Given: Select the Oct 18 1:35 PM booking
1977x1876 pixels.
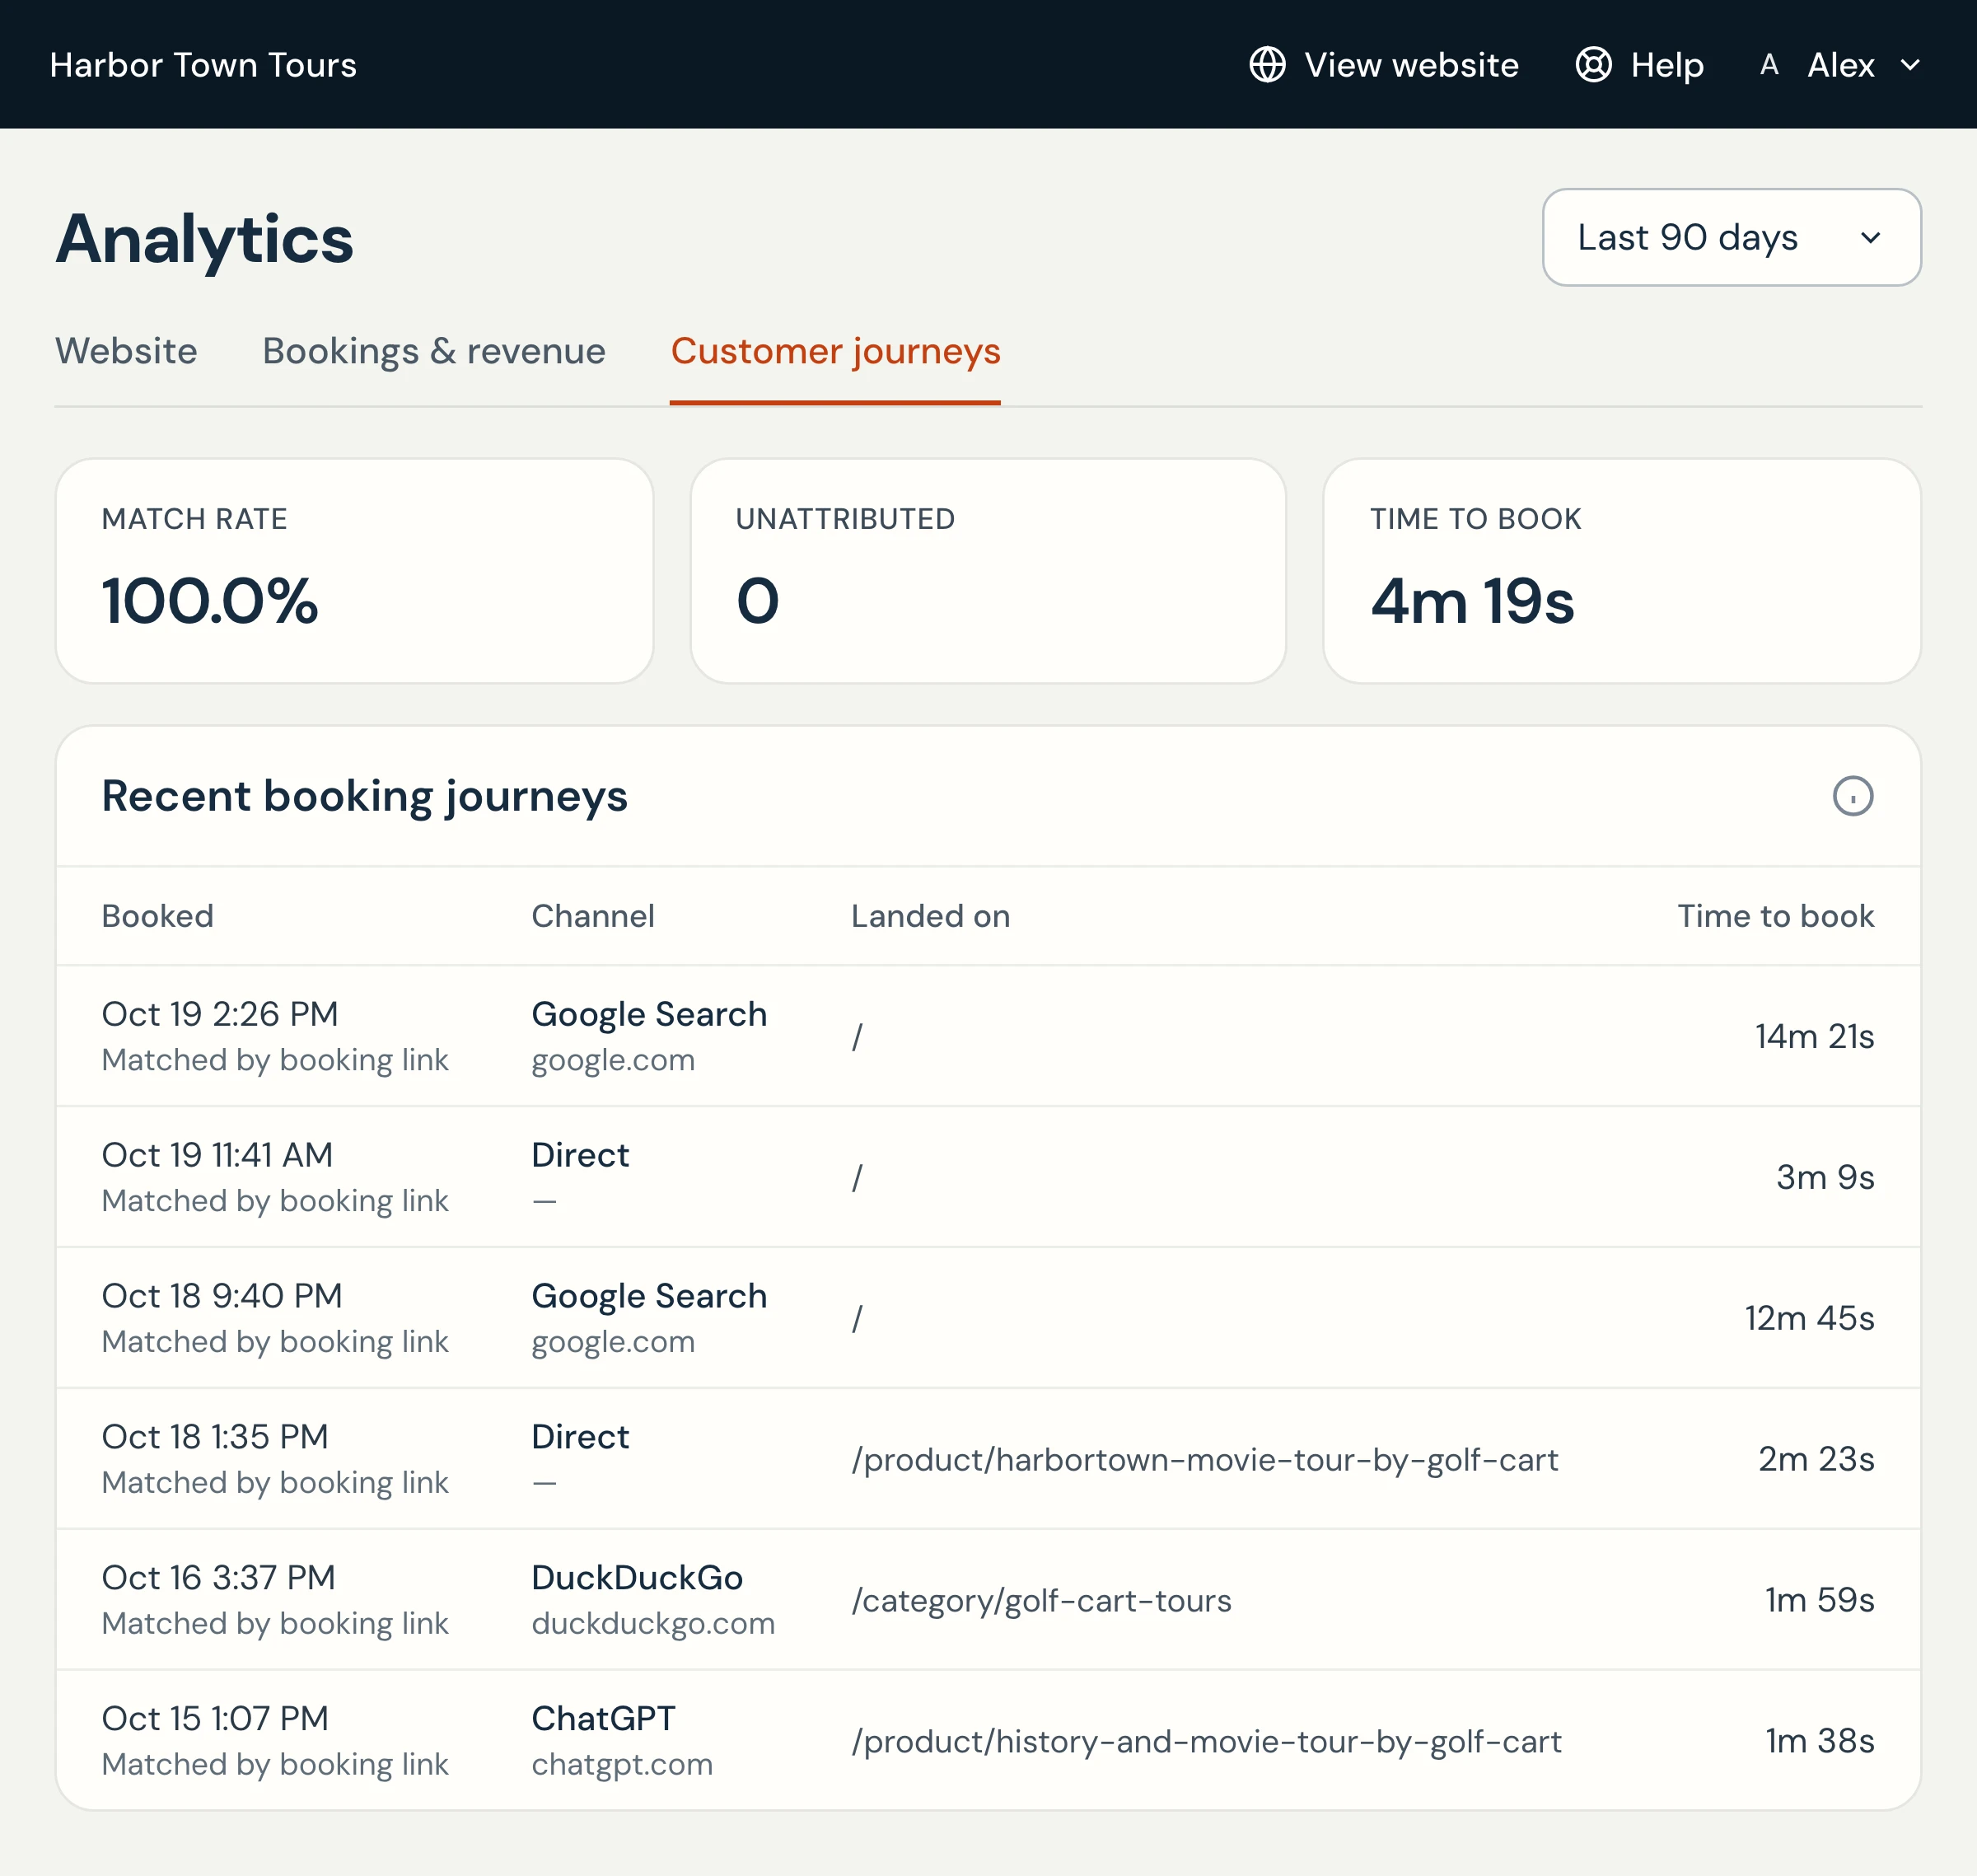Looking at the screenshot, I should coord(988,1459).
